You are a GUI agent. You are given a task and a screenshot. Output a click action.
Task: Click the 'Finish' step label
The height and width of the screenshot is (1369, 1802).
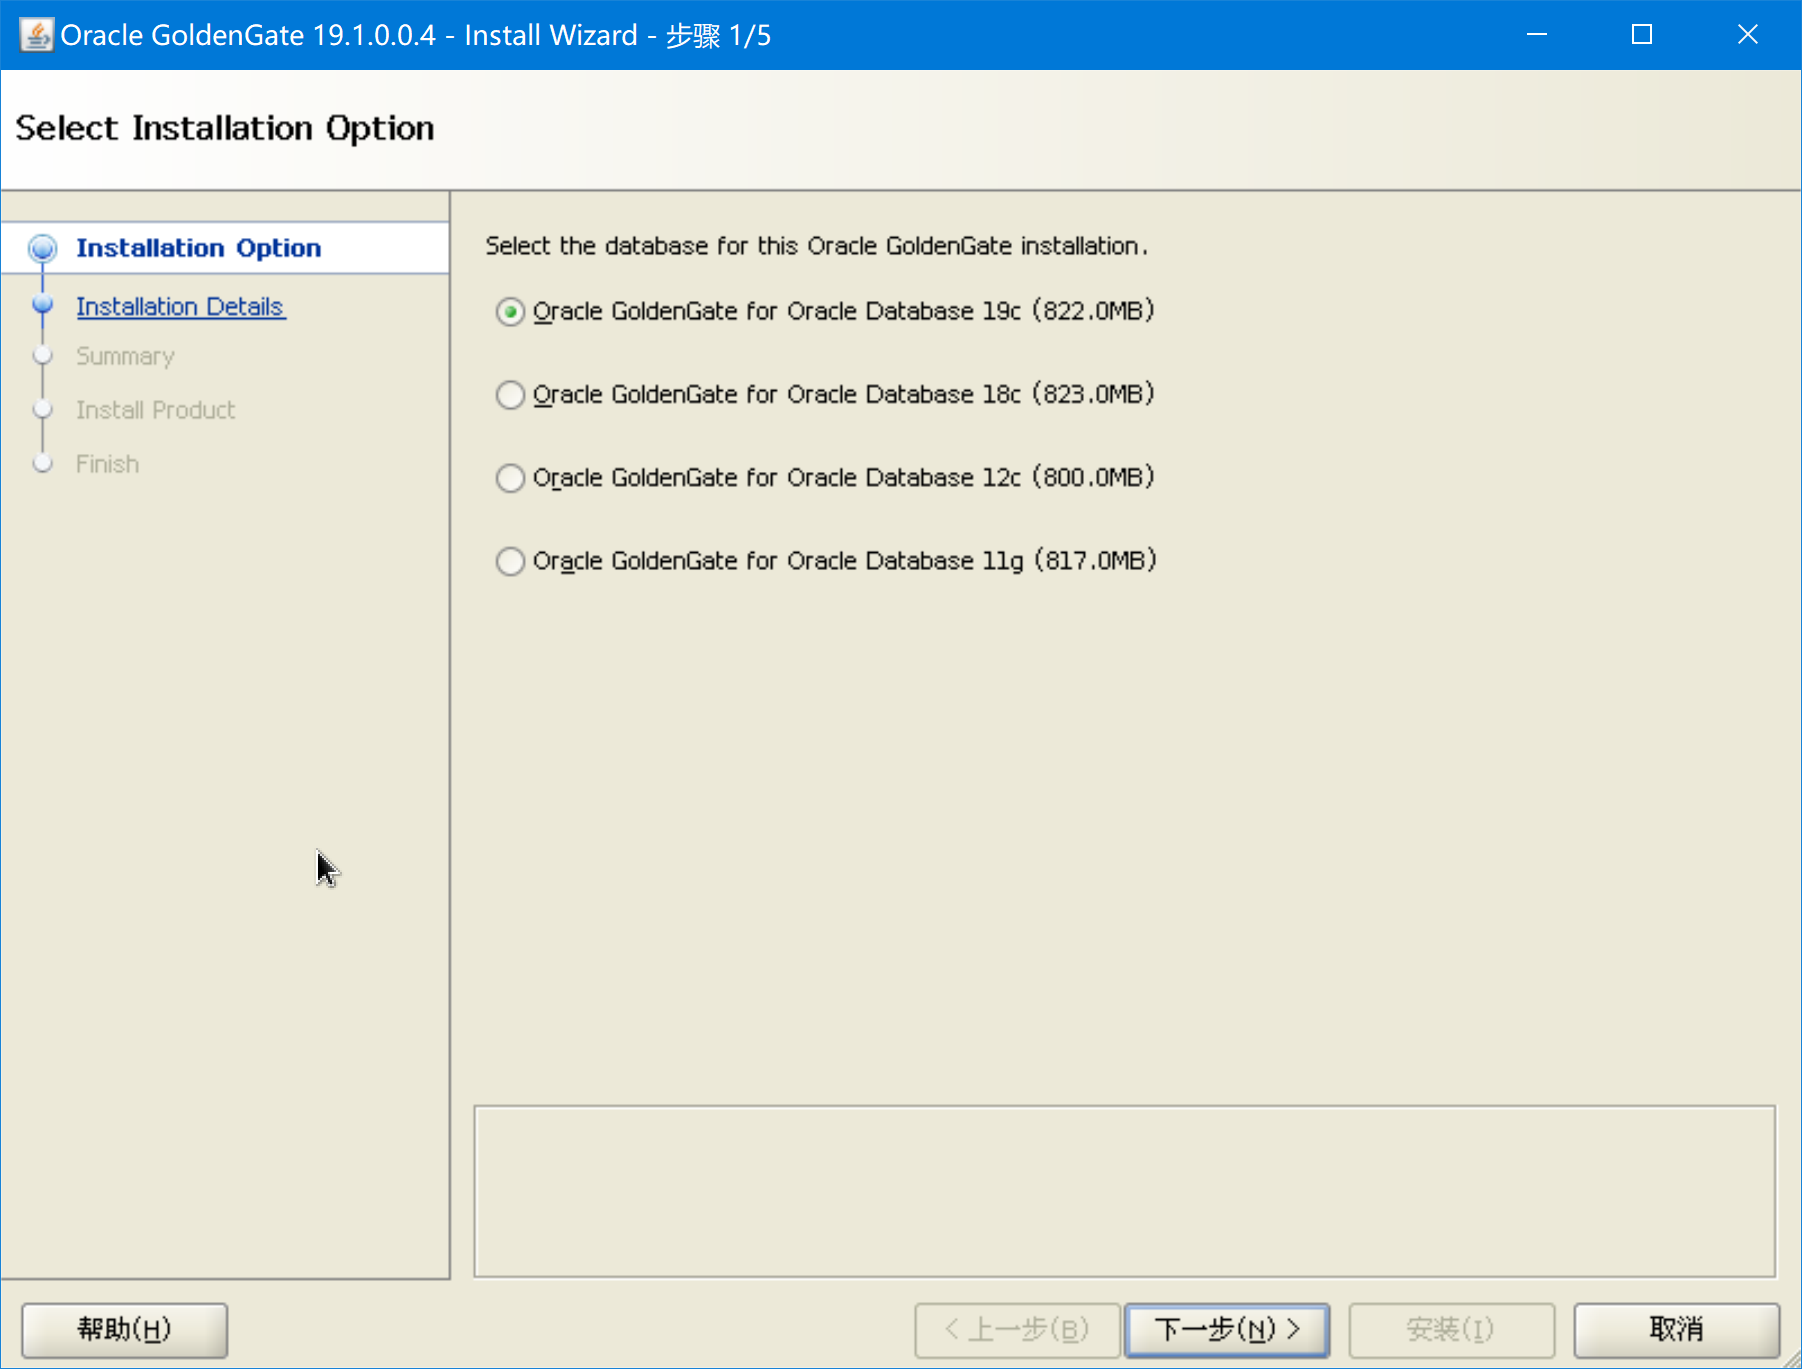point(108,464)
